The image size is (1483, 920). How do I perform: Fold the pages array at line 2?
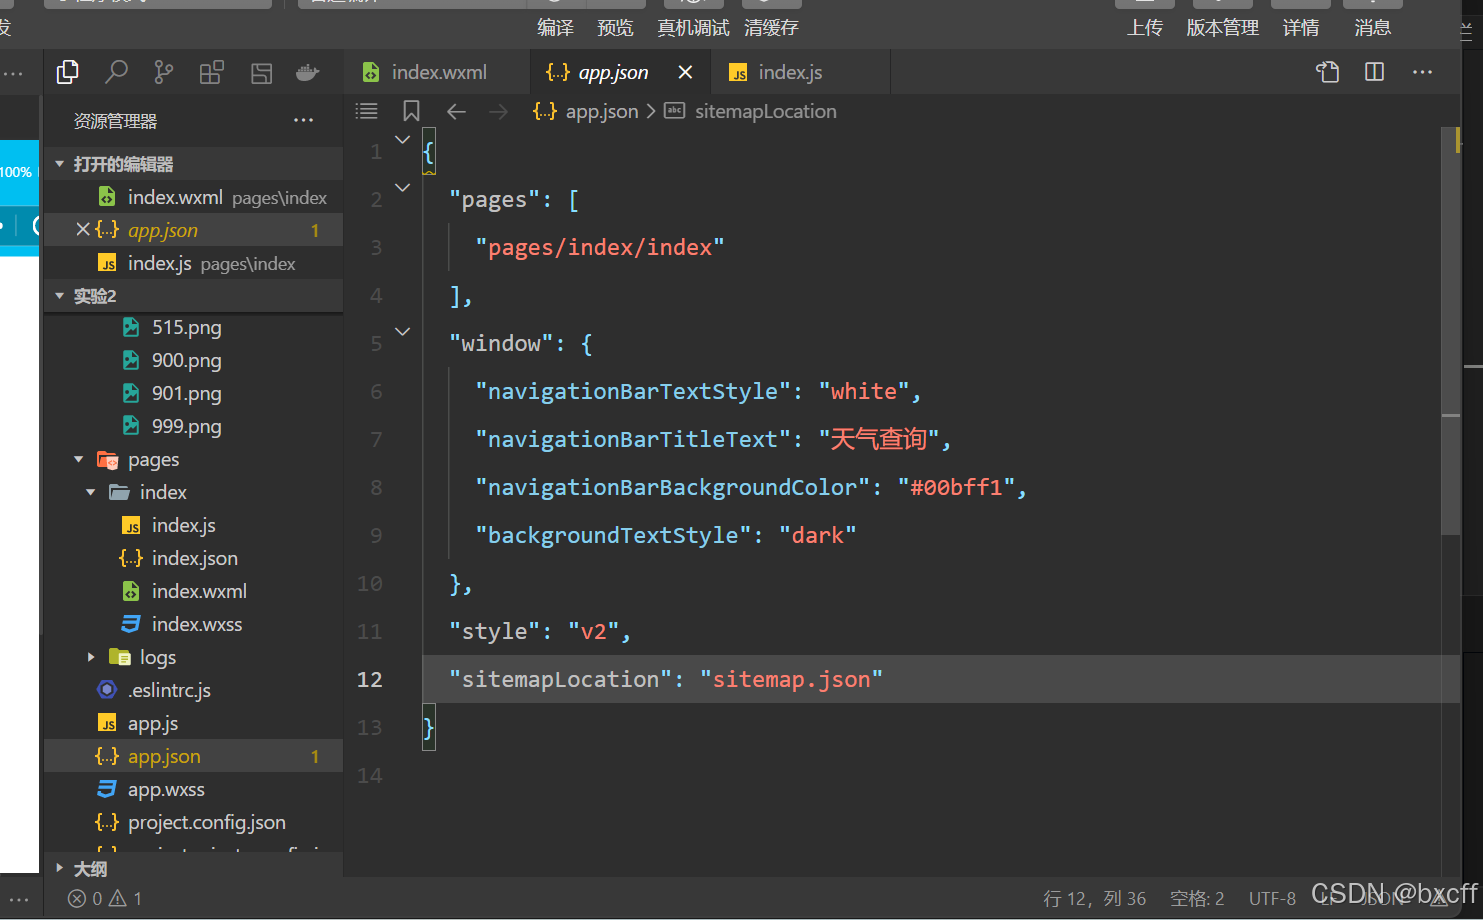pyautogui.click(x=403, y=188)
